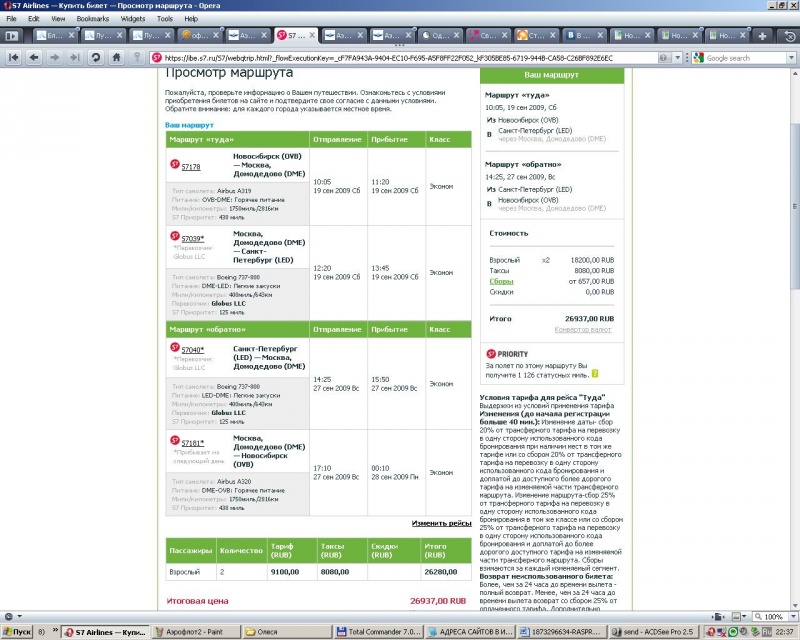This screenshot has width=800, height=640.
Task: Open the View menu
Action: click(x=58, y=19)
